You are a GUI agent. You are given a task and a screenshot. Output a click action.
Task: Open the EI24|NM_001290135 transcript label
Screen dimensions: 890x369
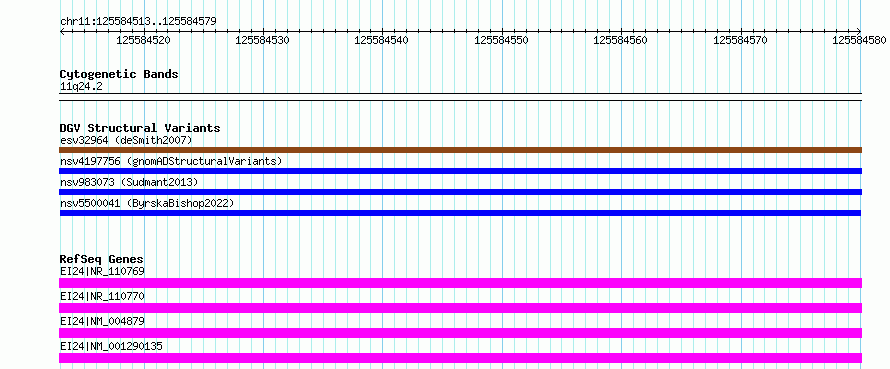111,346
